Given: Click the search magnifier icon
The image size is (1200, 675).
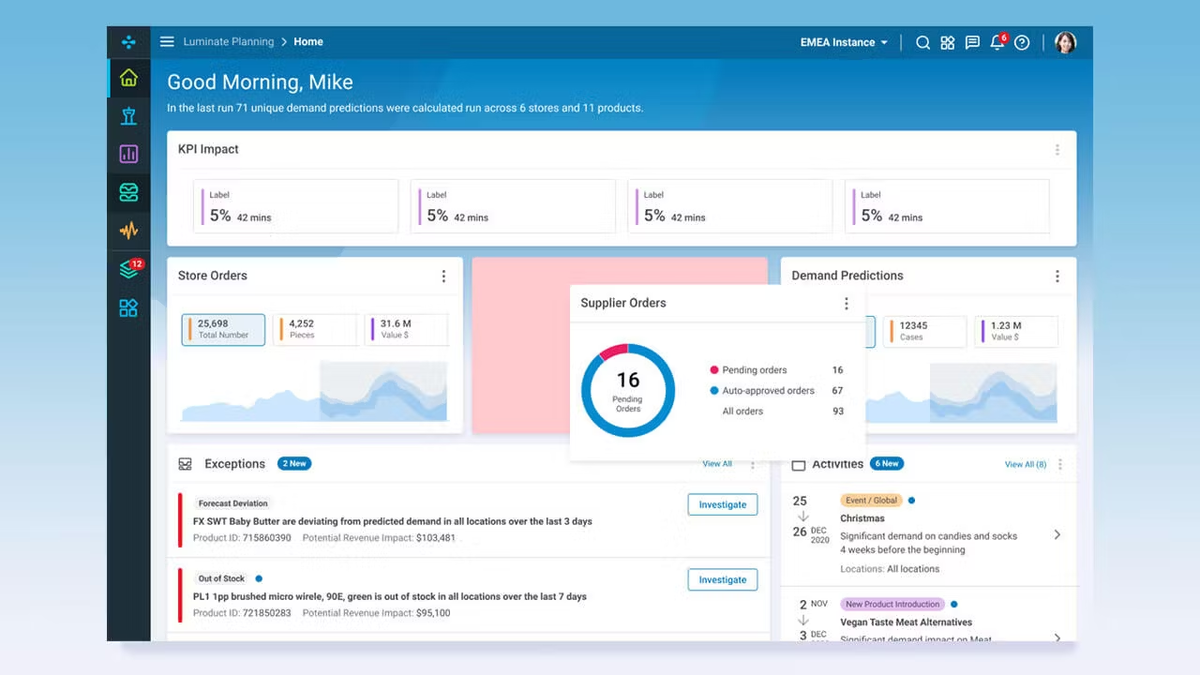Looking at the screenshot, I should click(923, 43).
